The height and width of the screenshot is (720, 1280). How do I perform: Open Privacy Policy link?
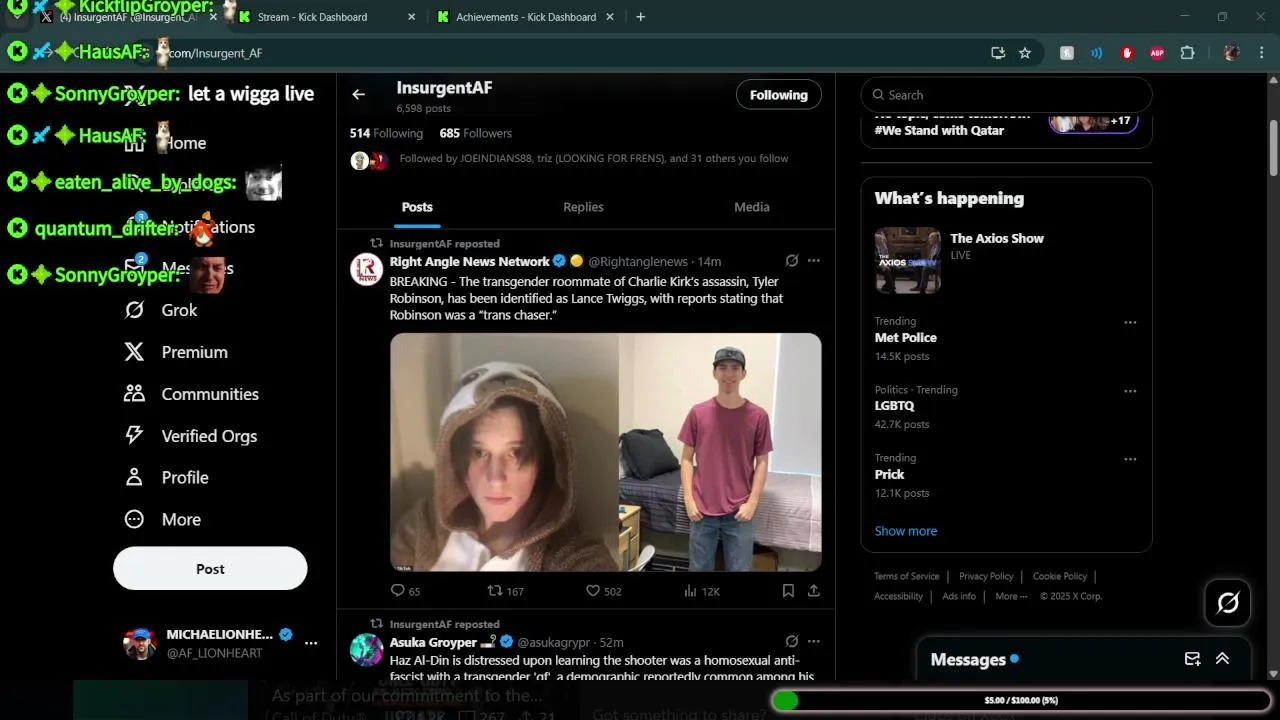click(x=986, y=576)
